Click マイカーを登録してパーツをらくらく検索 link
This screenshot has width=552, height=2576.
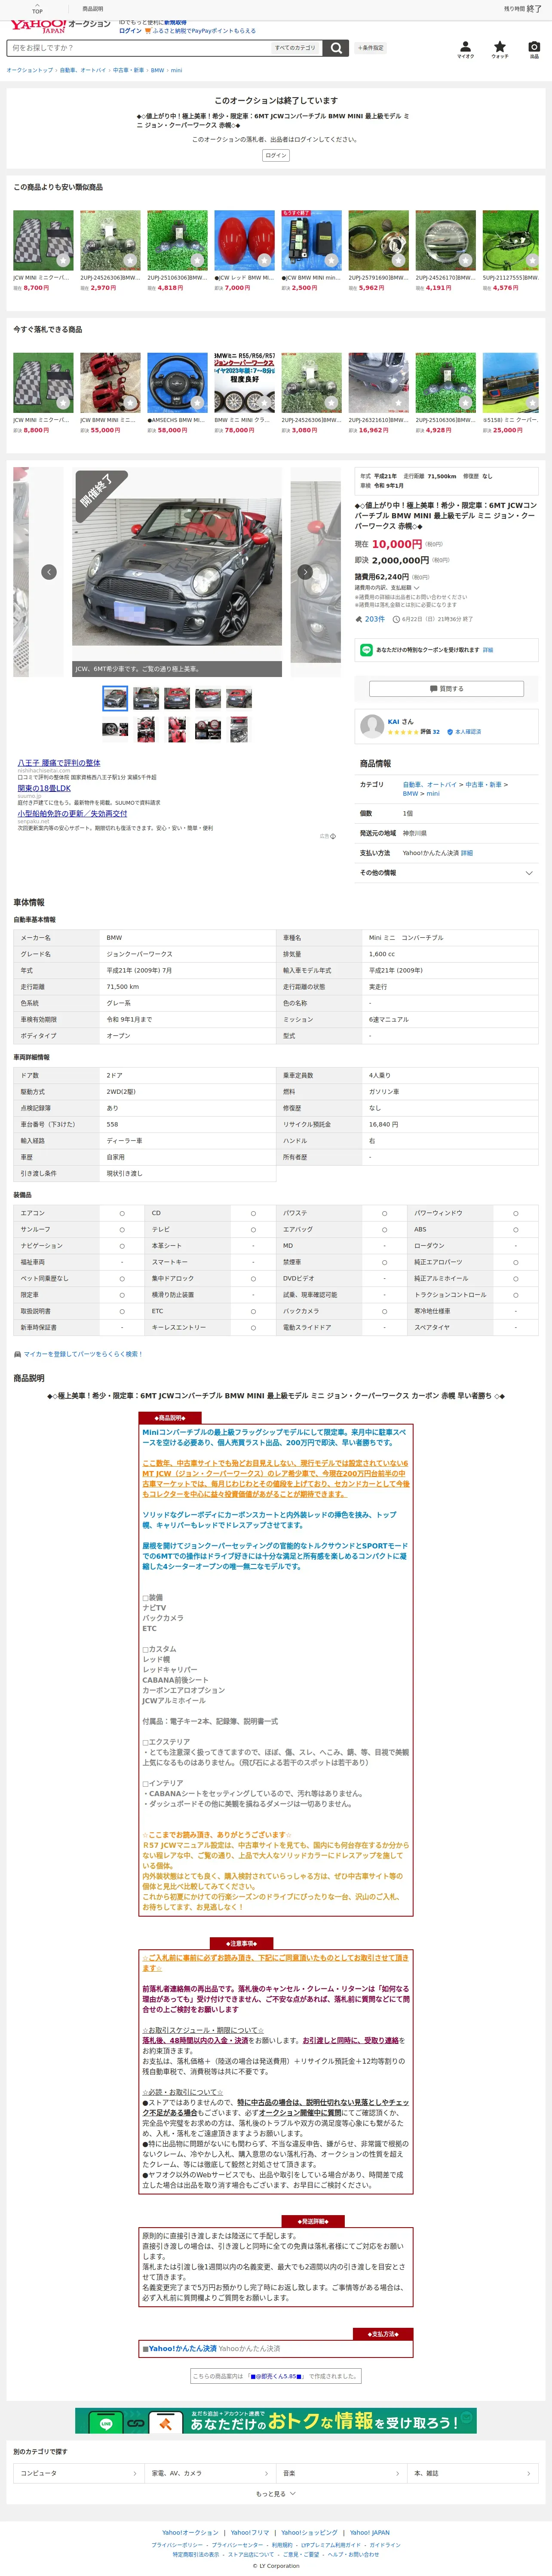pos(83,1354)
